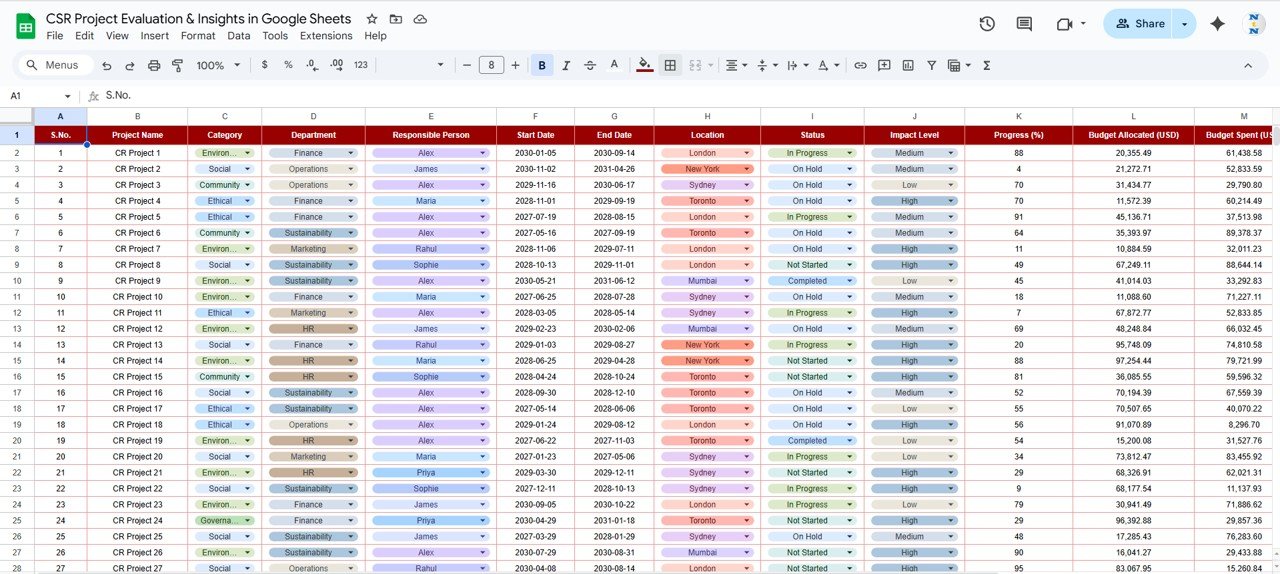
Task: Open version history clock icon
Action: 987,24
